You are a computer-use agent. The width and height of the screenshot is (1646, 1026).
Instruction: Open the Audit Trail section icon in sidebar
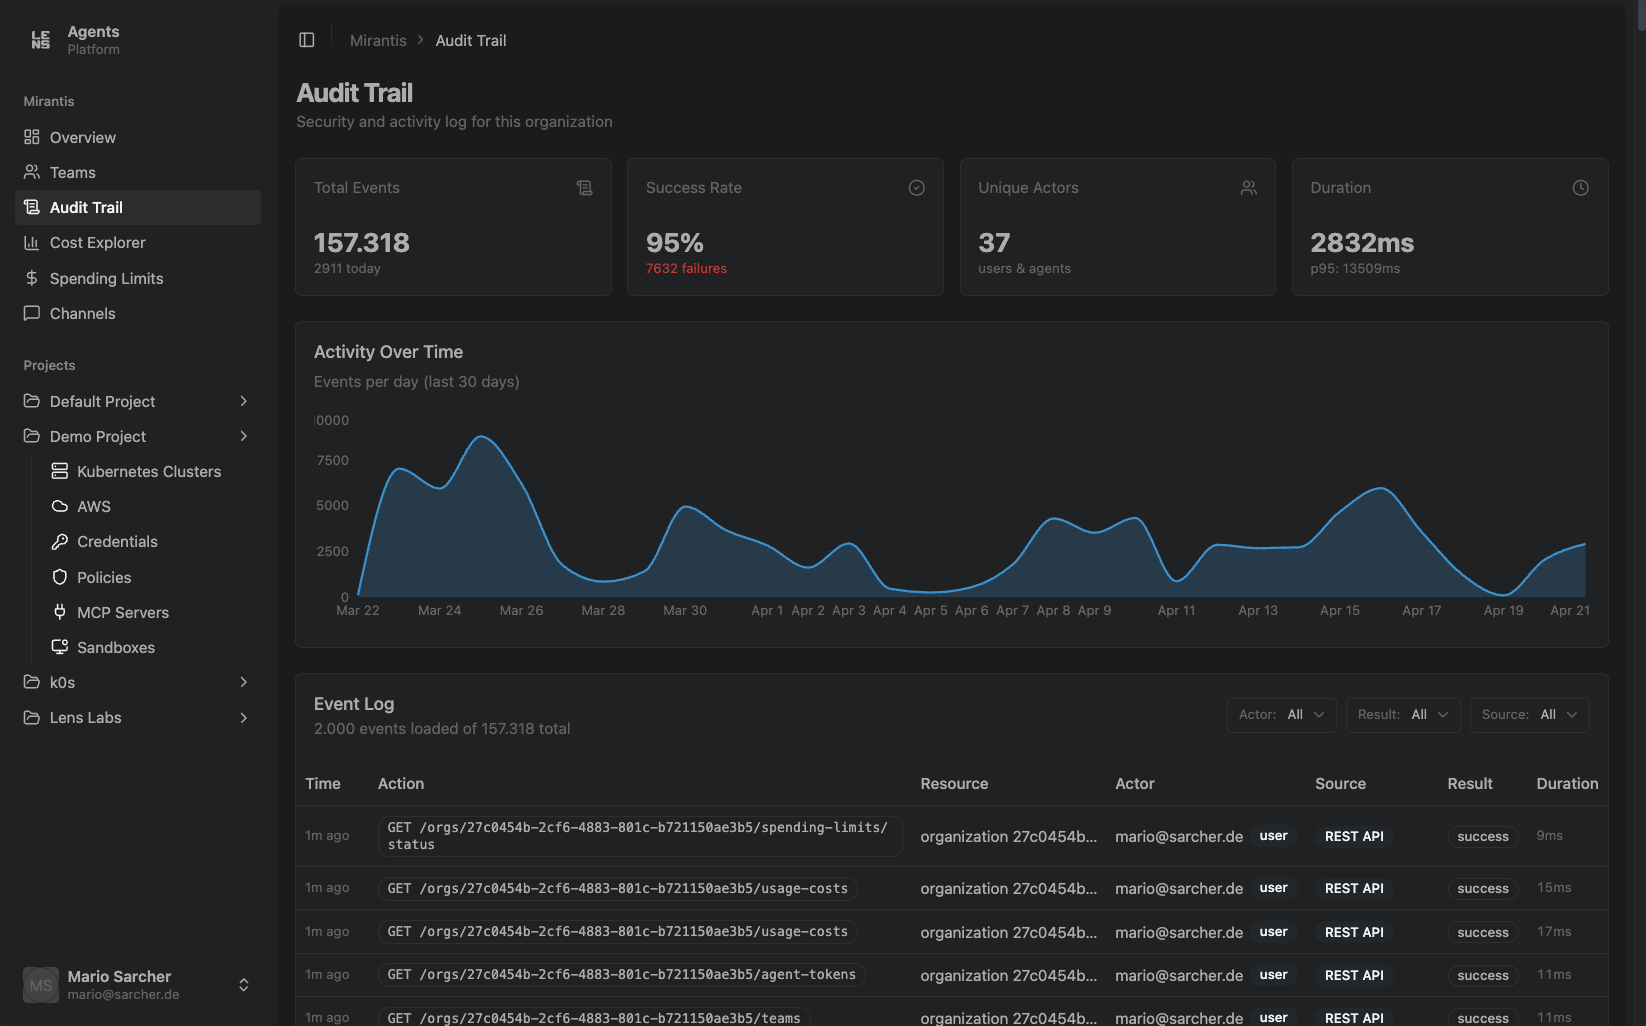(32, 207)
